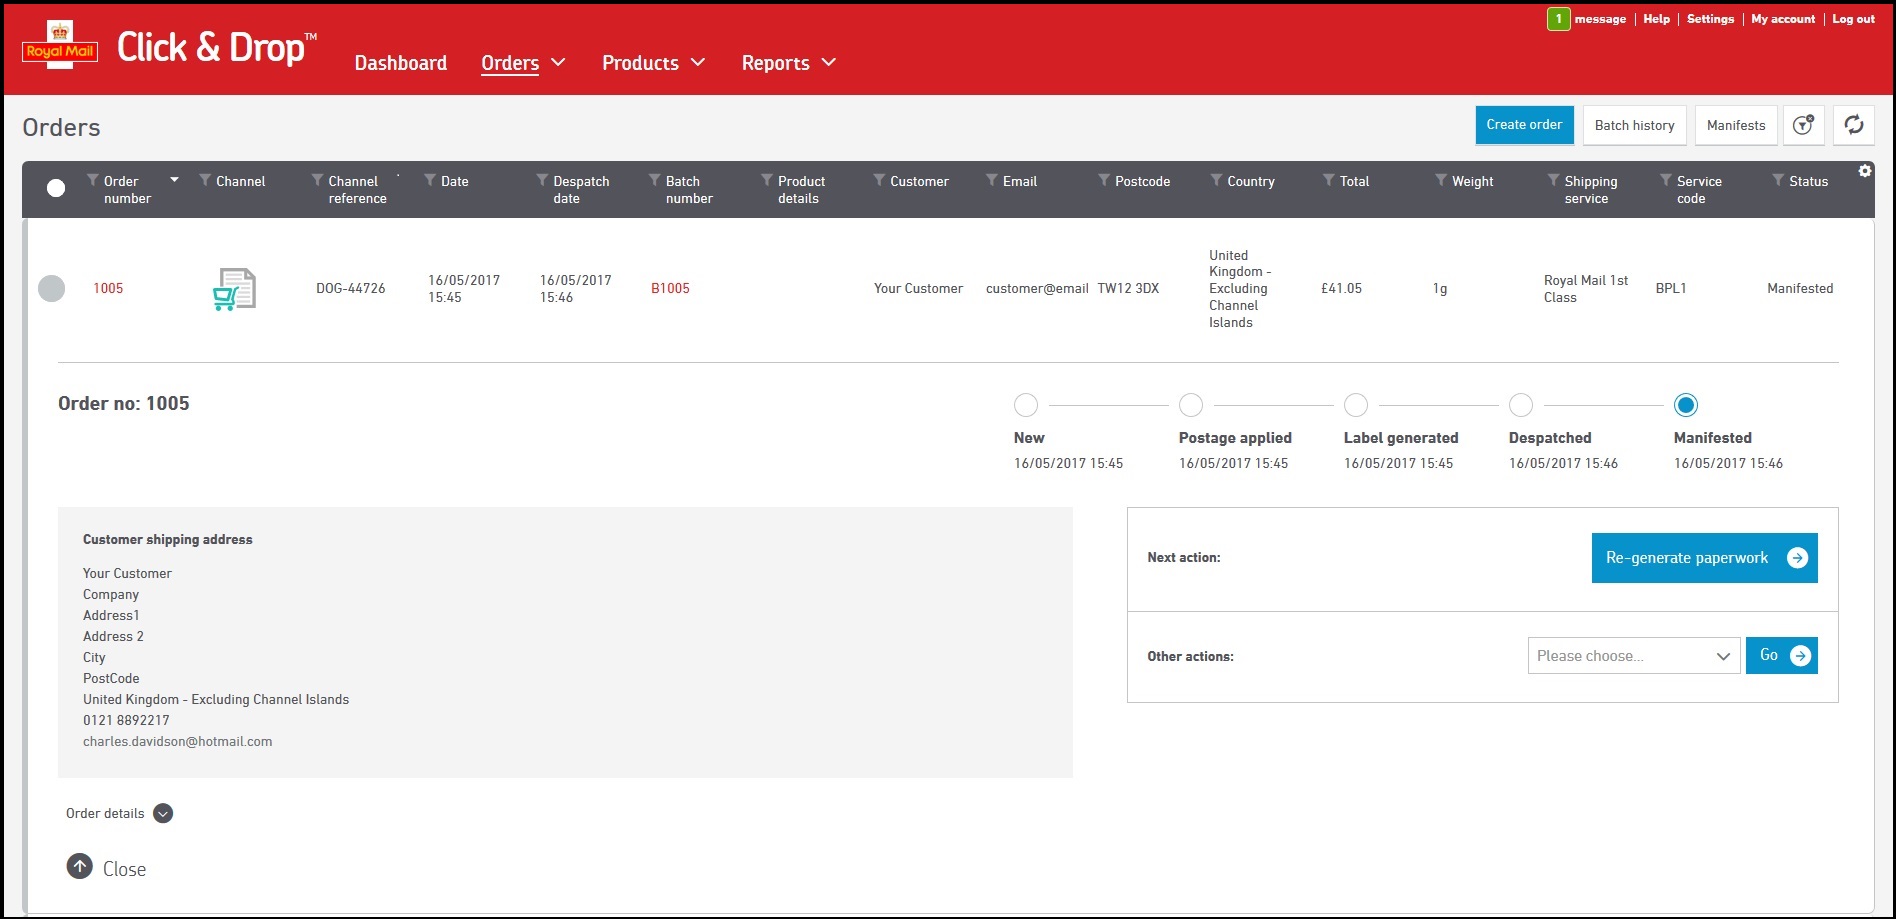Expand the Order details section
Screen dimensions: 1896x919
pos(163,813)
